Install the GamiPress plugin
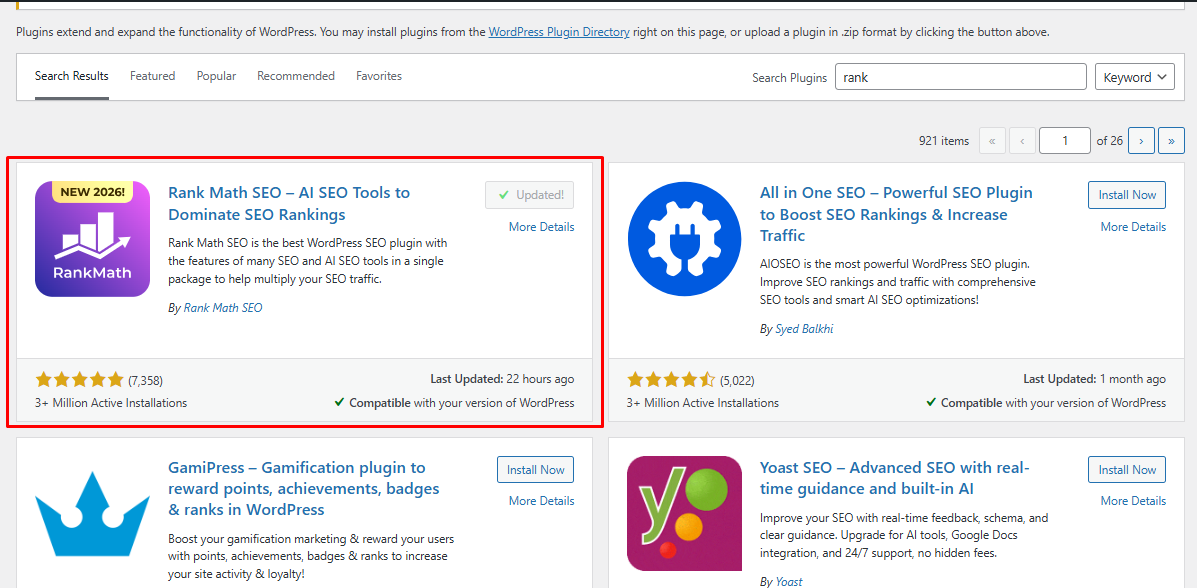1197x588 pixels. click(x=536, y=470)
